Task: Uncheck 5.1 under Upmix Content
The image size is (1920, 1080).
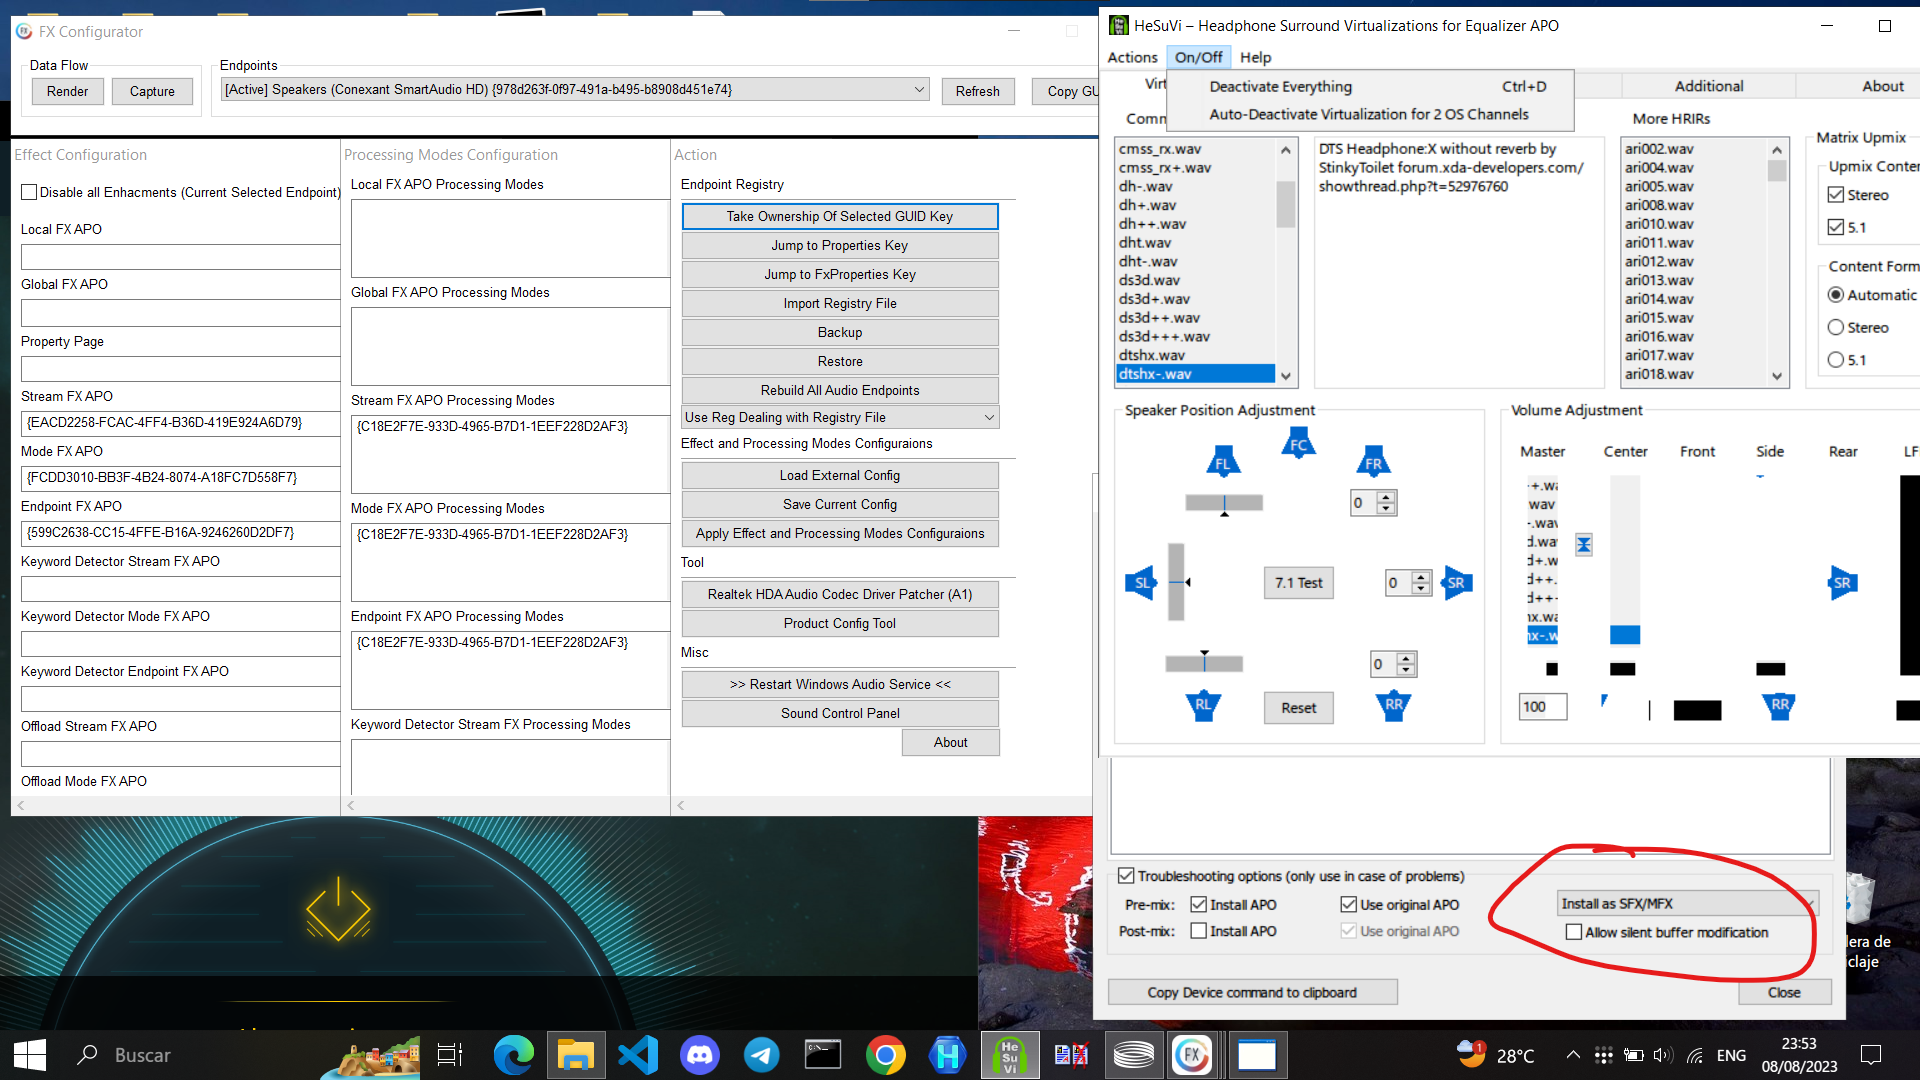Action: (1836, 227)
